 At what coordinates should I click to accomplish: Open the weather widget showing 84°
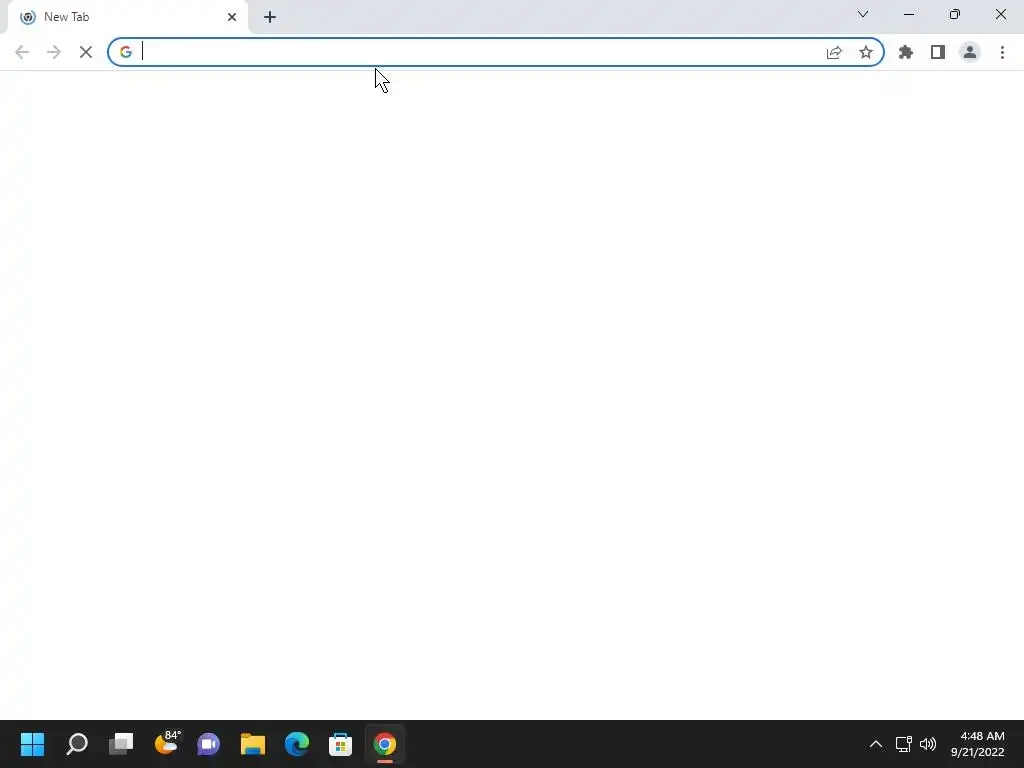(167, 743)
